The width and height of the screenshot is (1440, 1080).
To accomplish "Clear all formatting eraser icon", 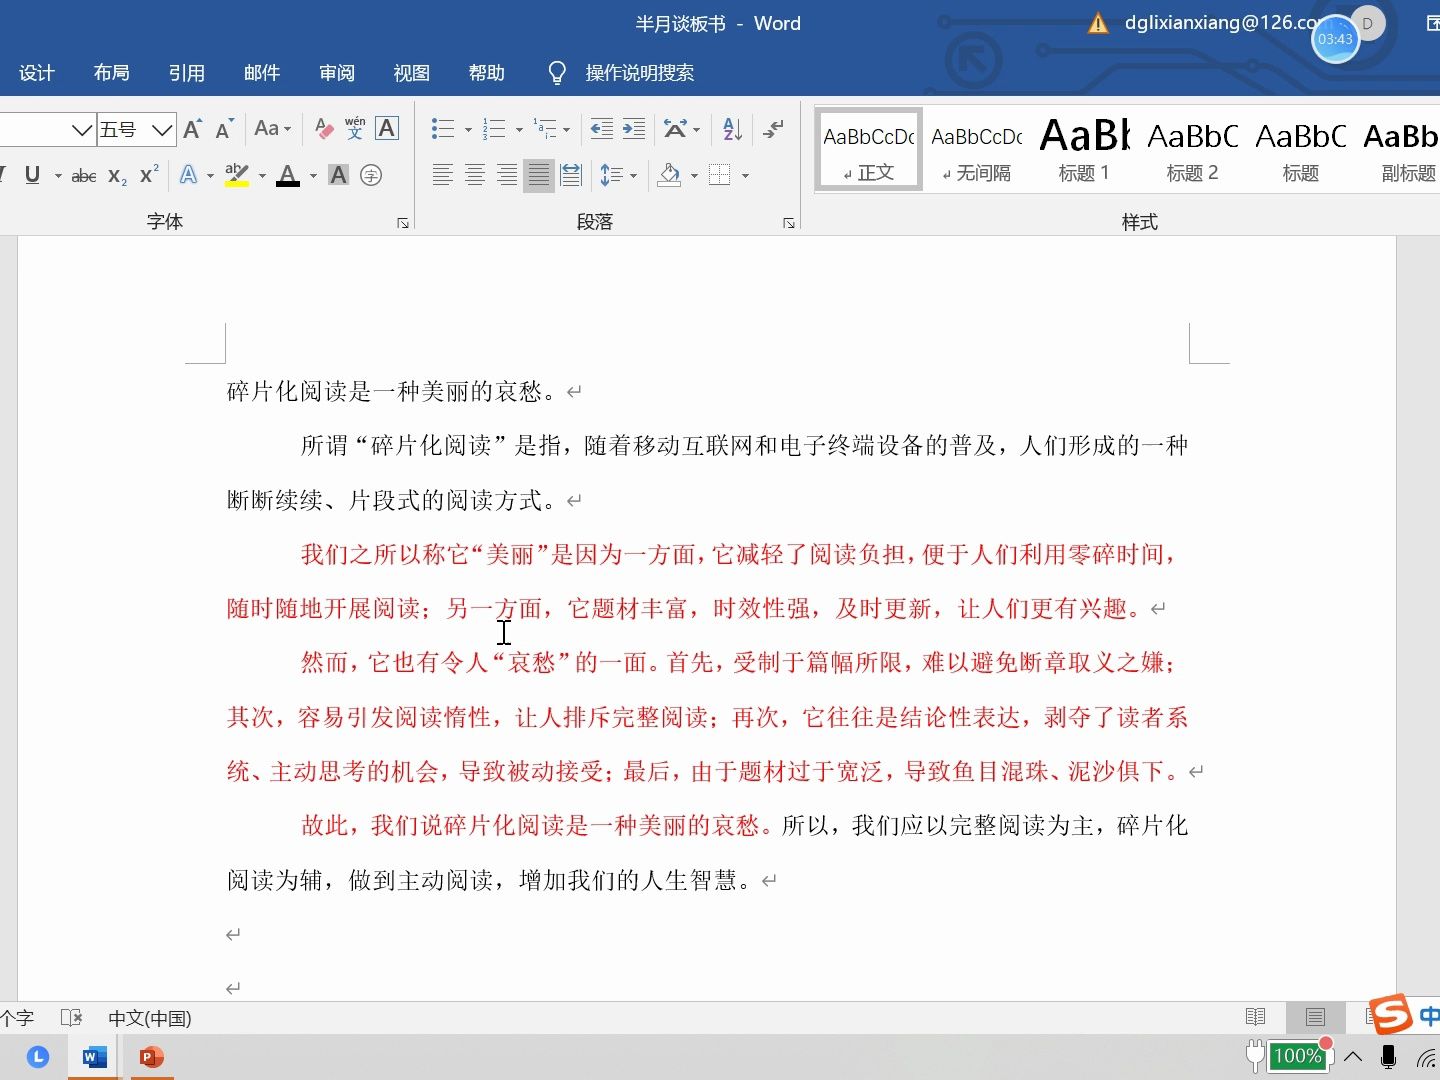I will pos(323,128).
